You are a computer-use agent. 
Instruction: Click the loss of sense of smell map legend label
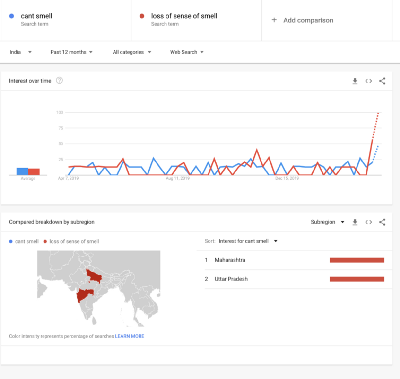(x=74, y=241)
